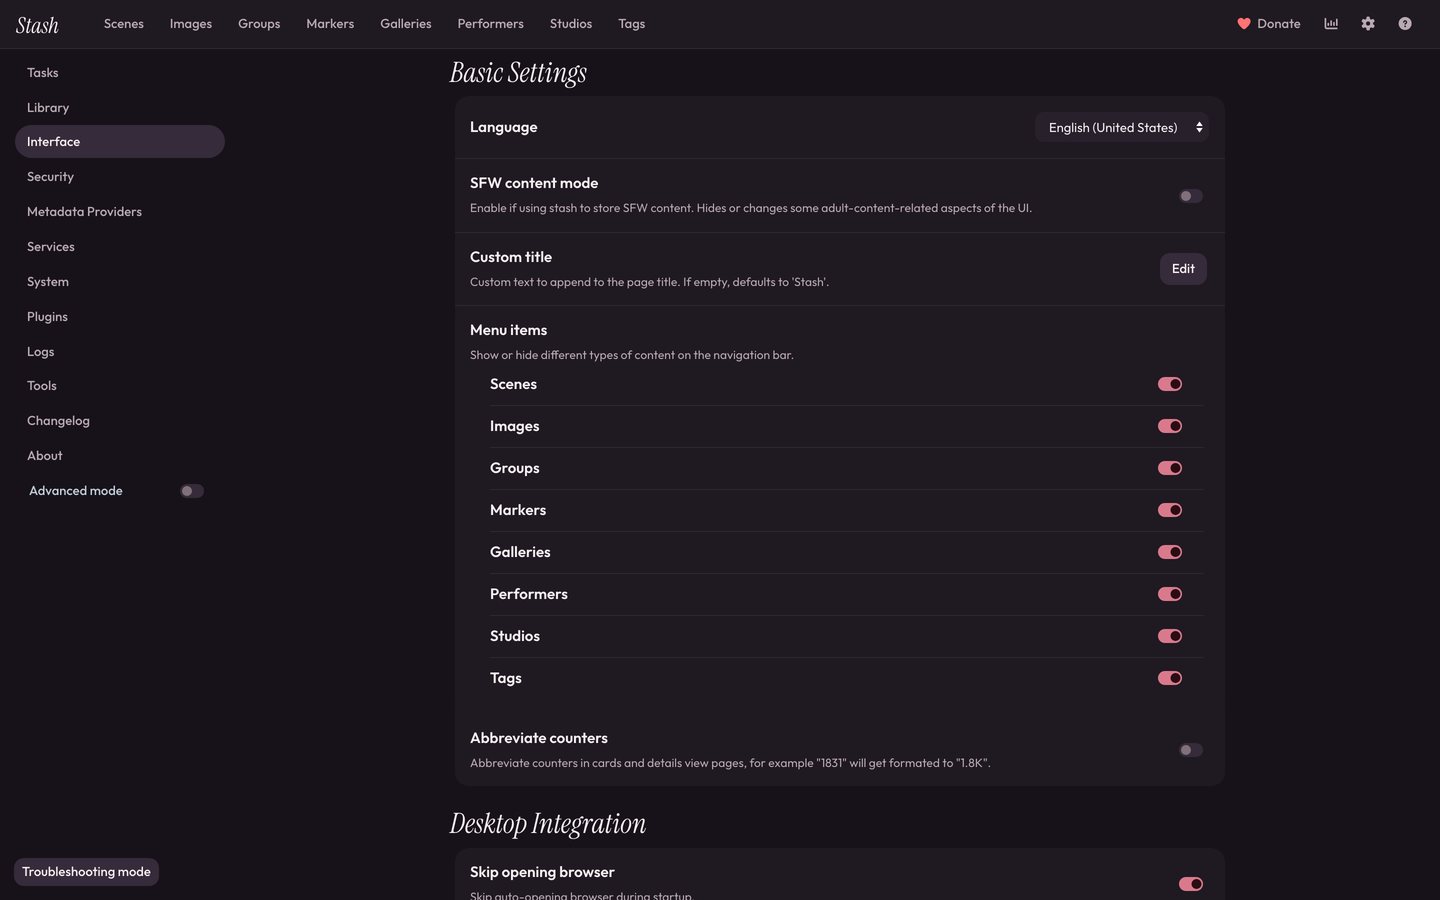
Task: Open the help question mark icon
Action: click(x=1405, y=24)
